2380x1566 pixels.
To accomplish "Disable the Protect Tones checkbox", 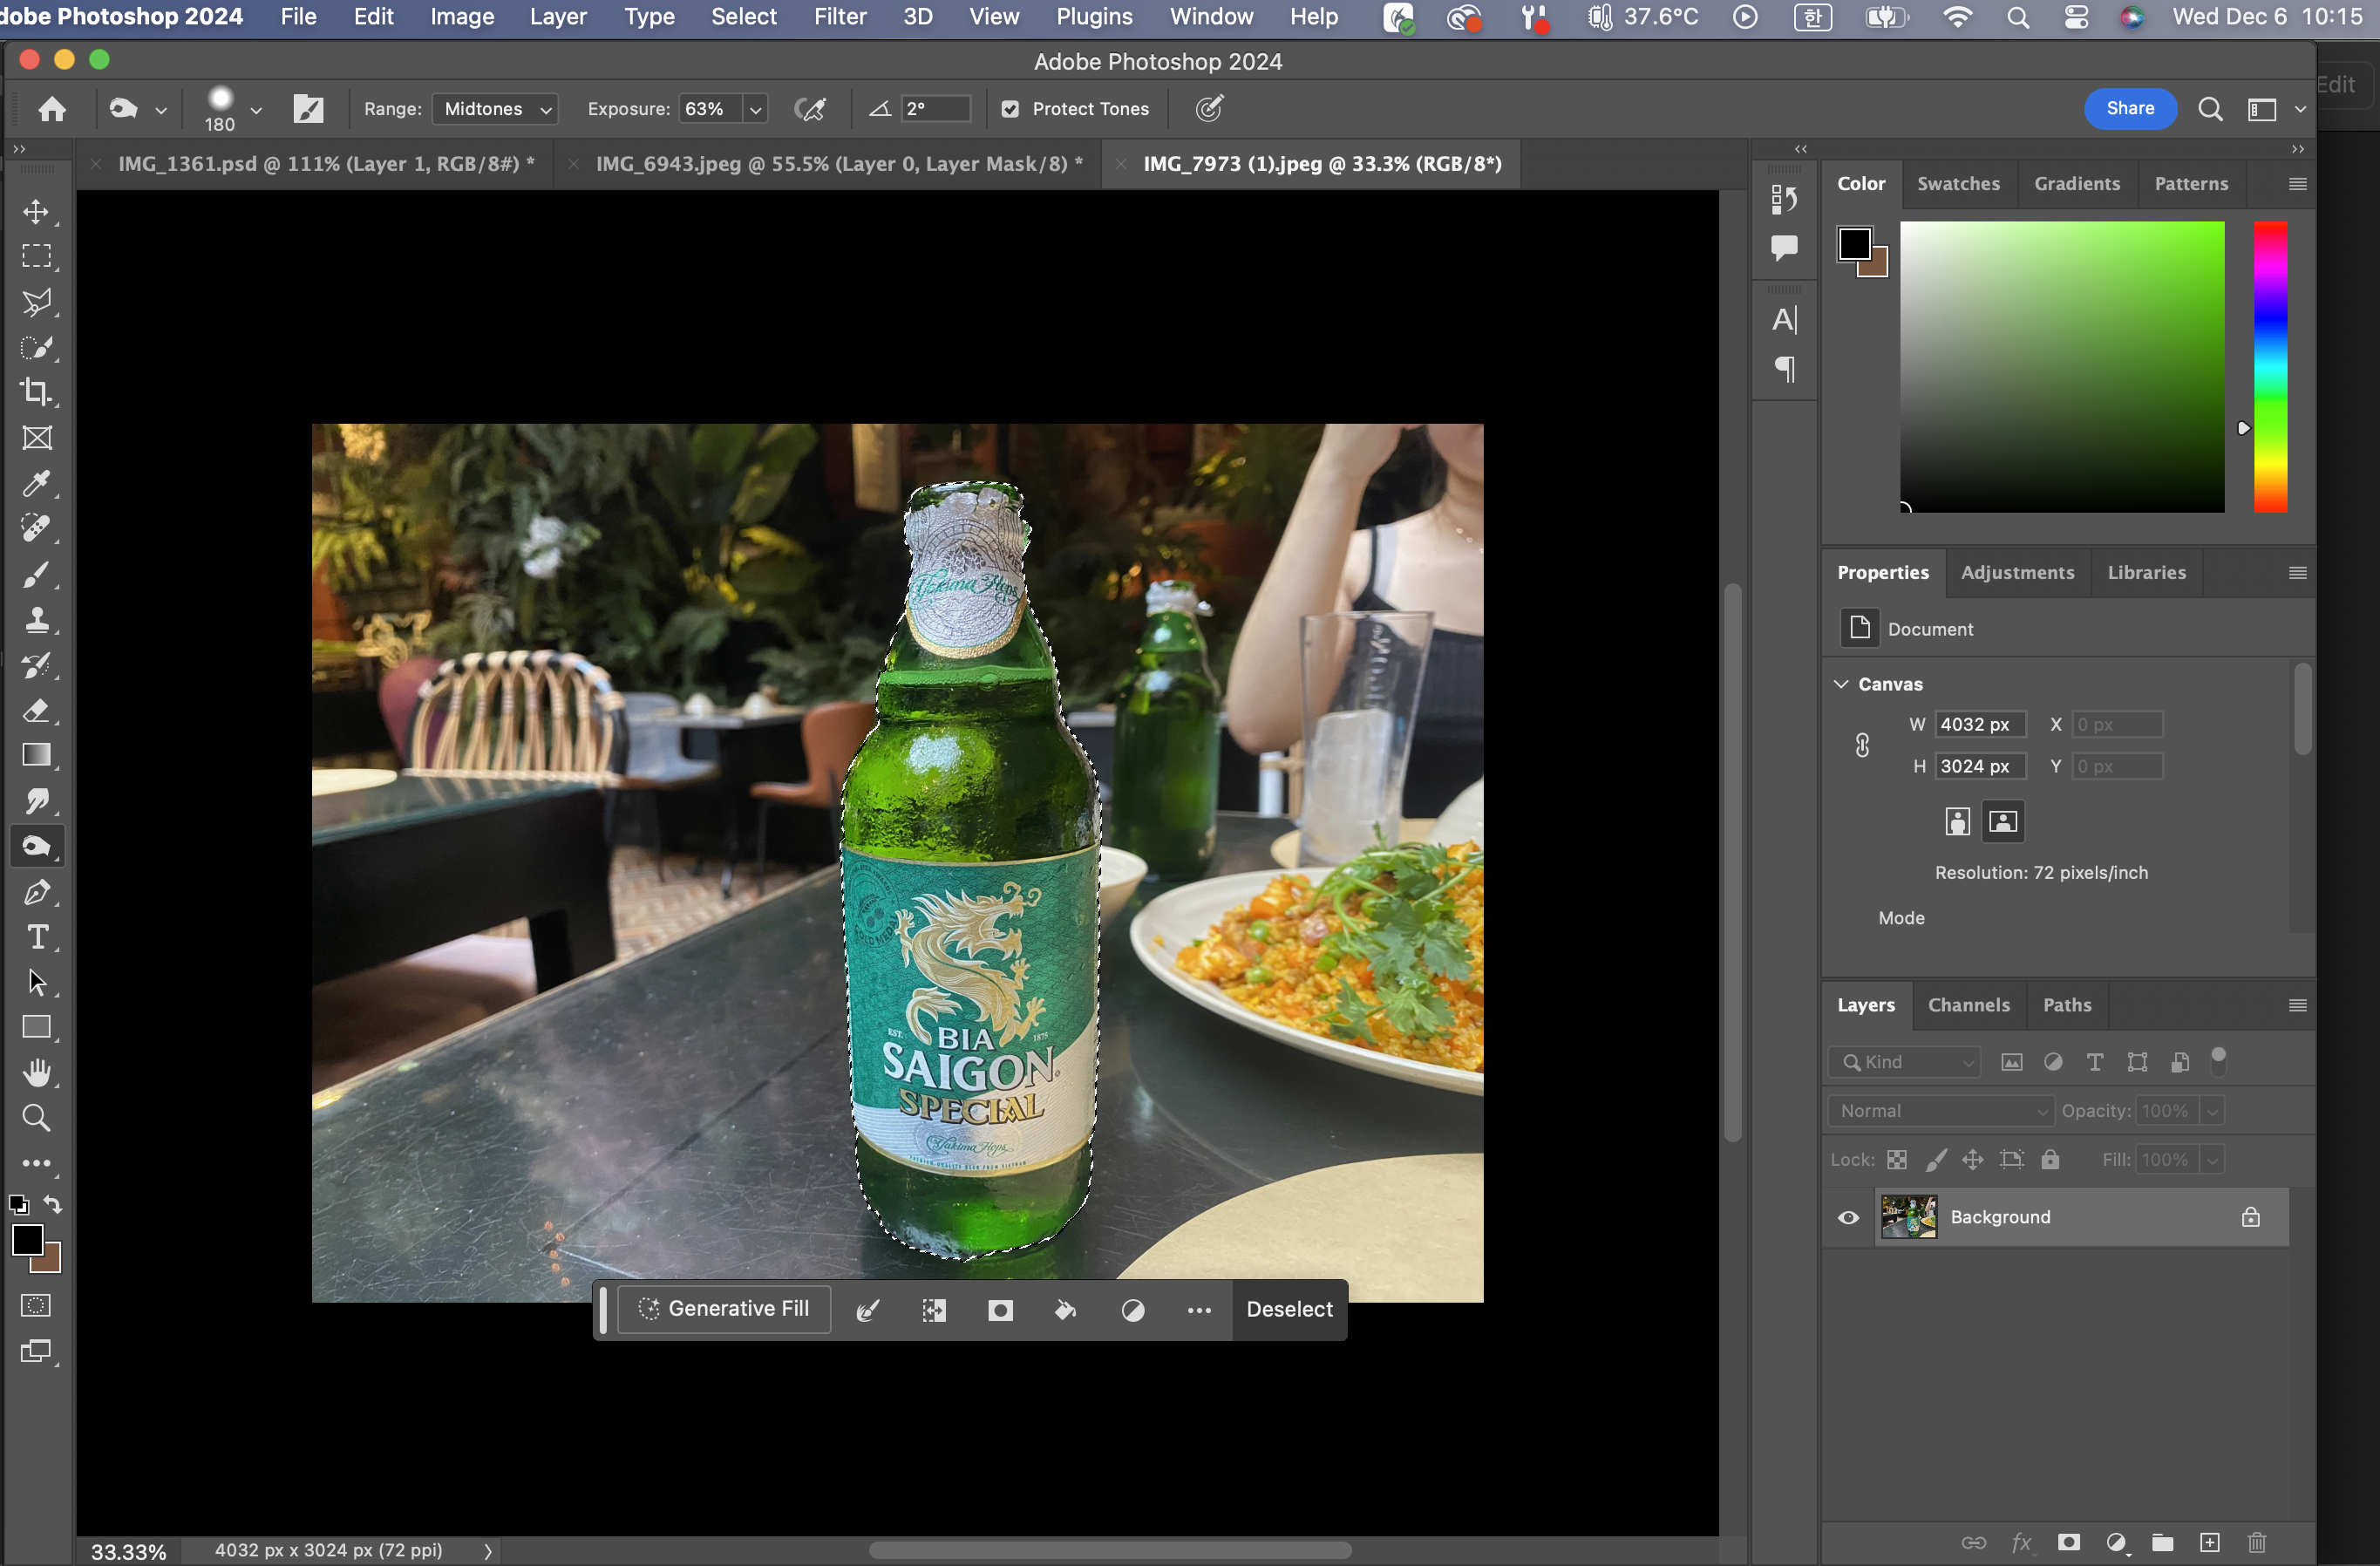I will 1010,109.
